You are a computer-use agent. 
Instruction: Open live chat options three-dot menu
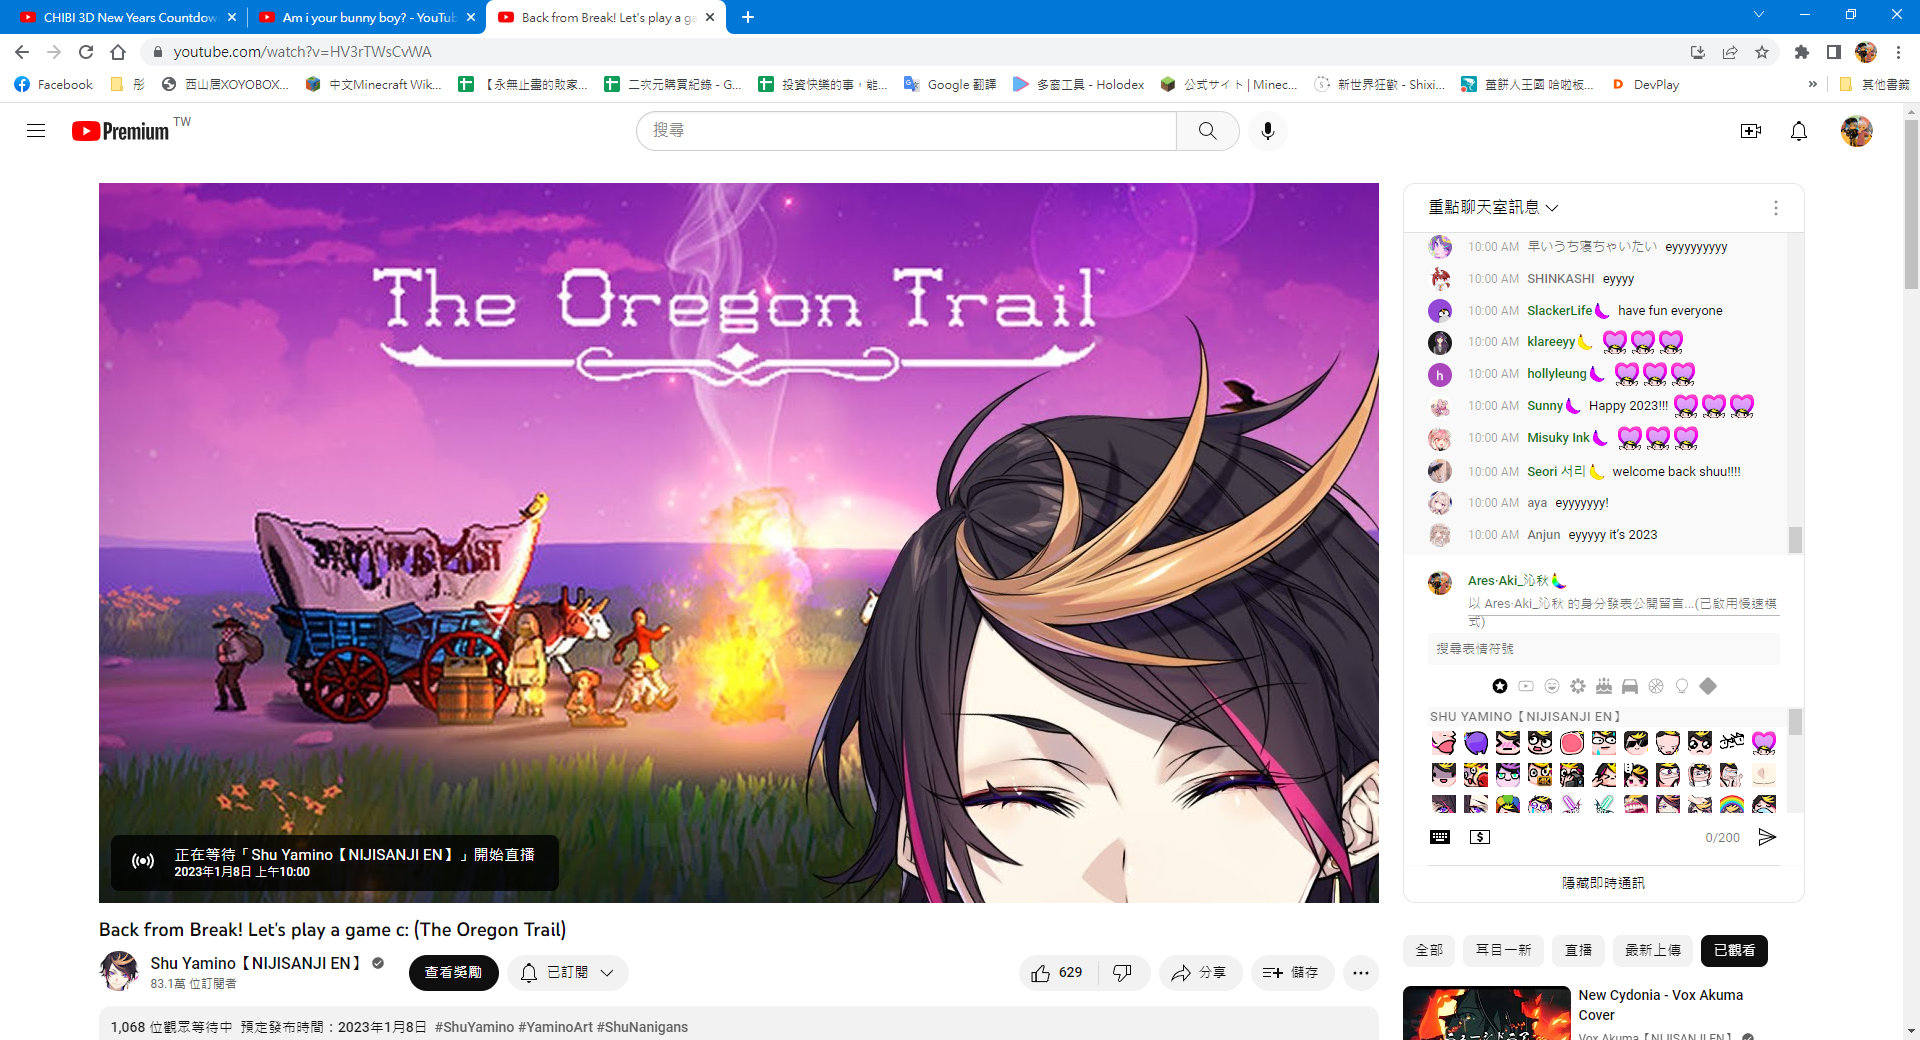1776,208
